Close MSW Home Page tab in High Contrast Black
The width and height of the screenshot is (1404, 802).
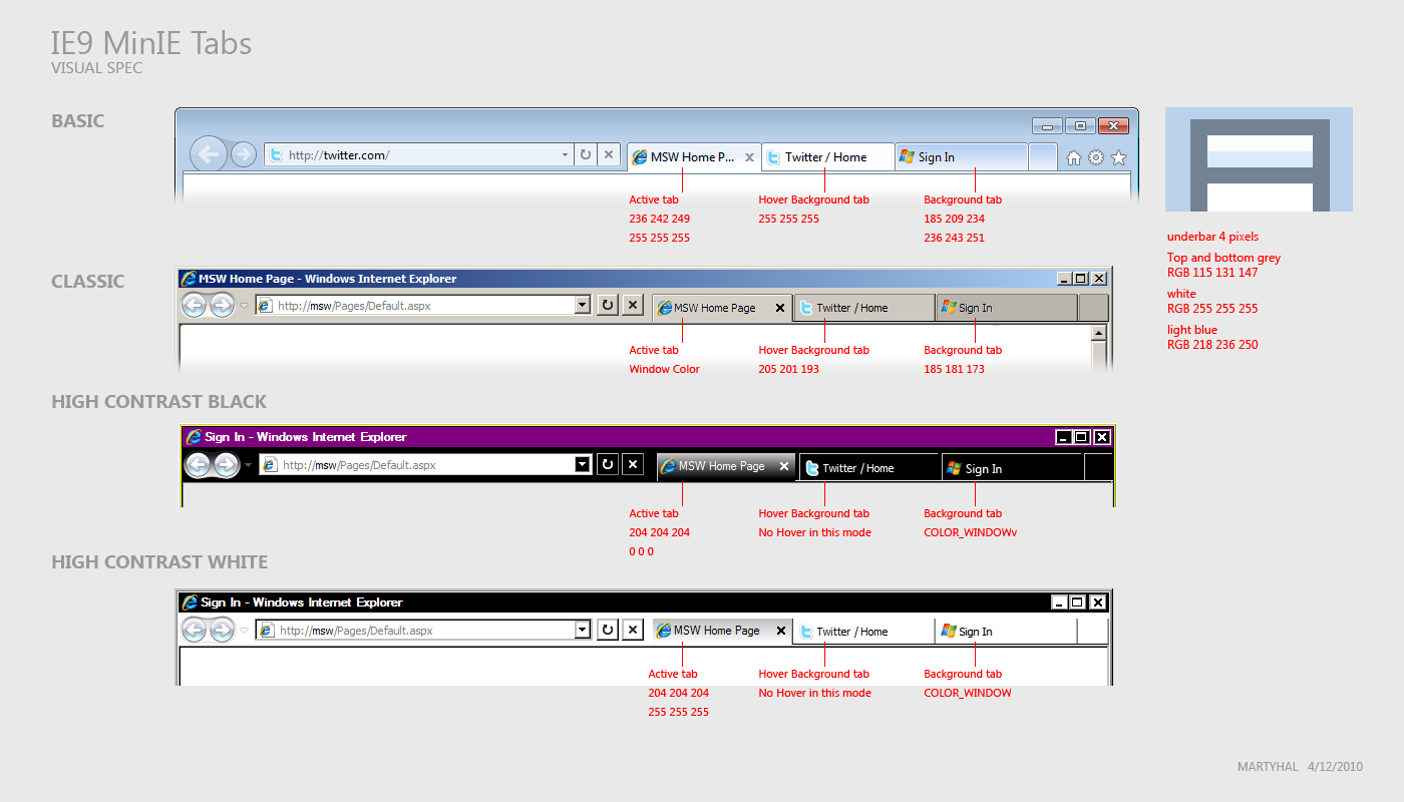coord(784,466)
